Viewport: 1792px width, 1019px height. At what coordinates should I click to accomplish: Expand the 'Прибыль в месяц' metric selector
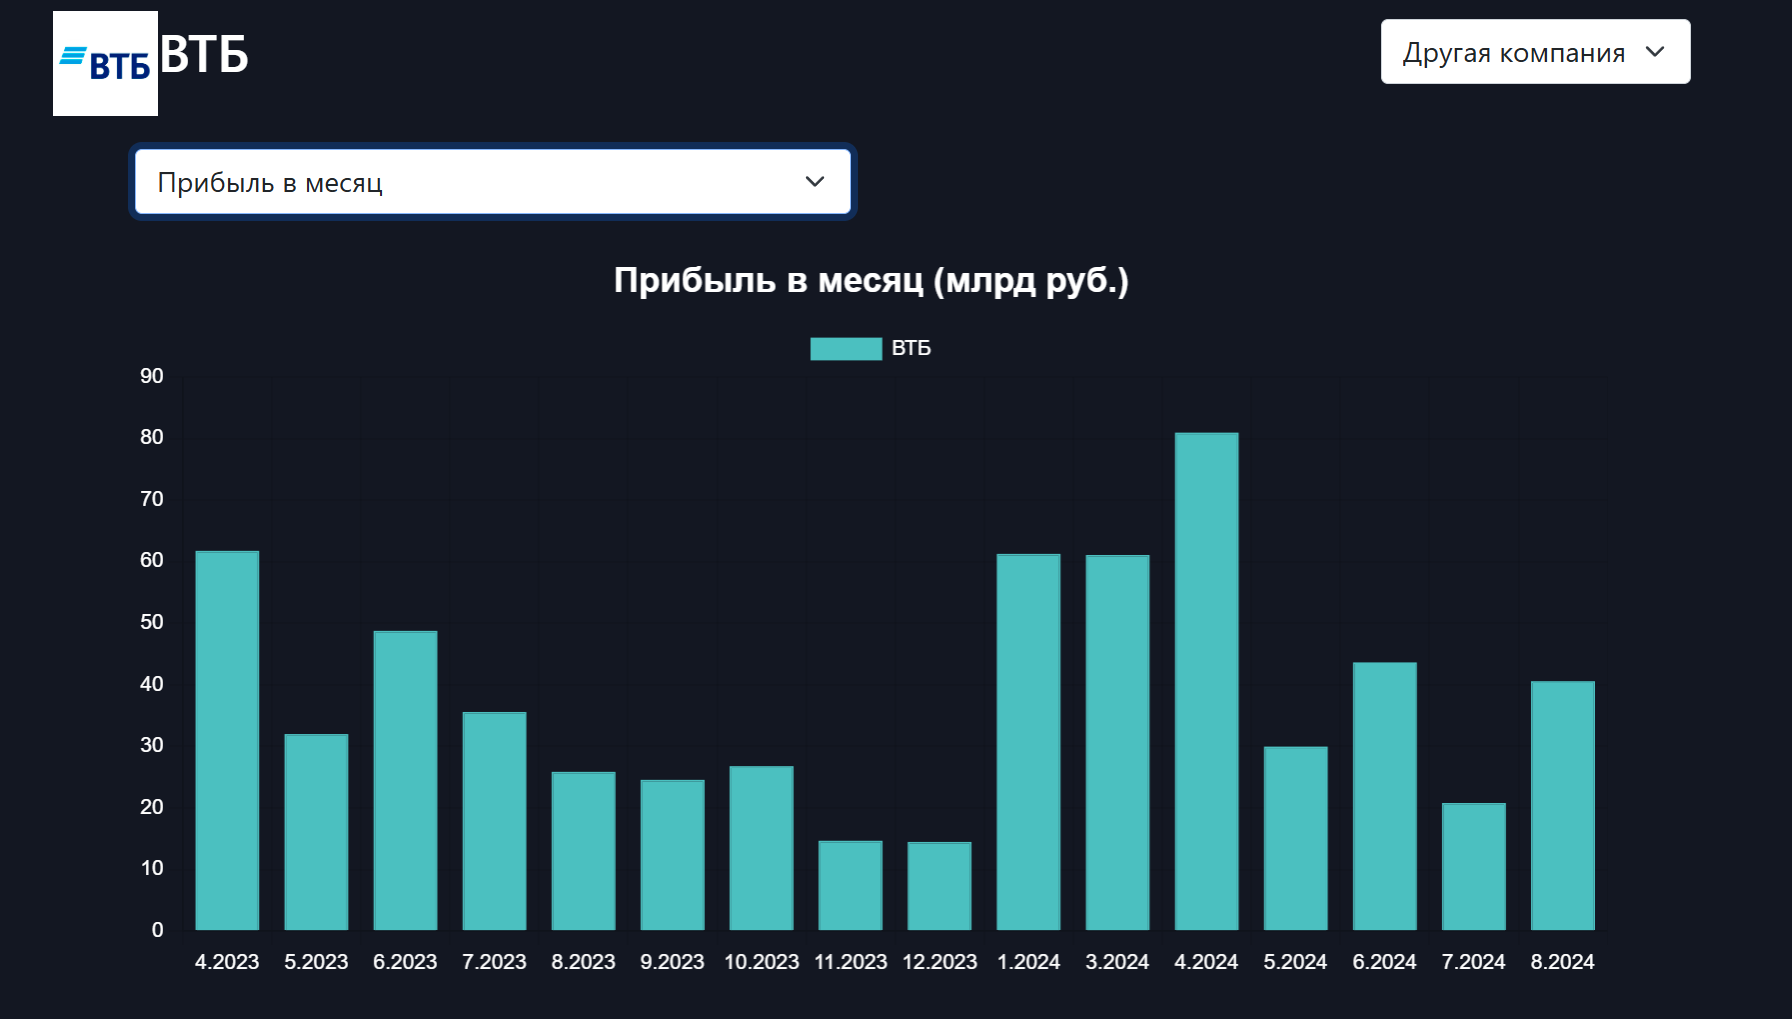[x=492, y=182]
